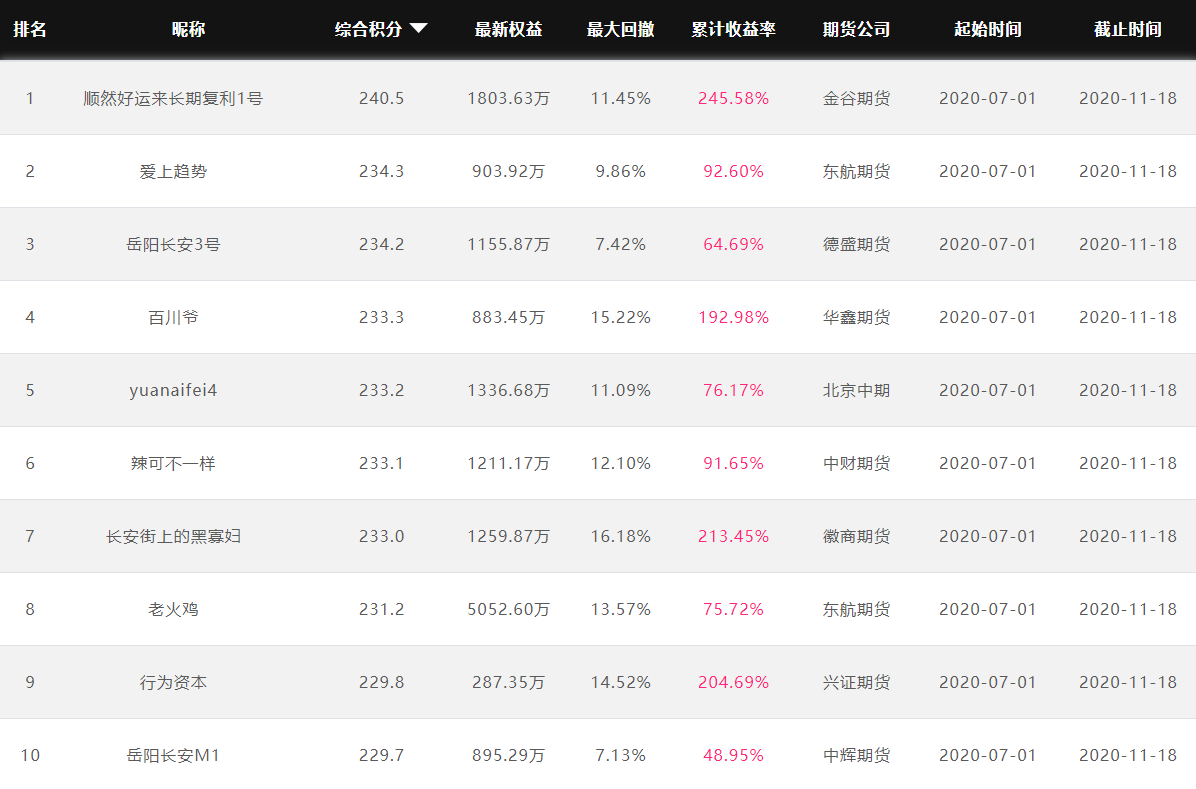Select nickname 长安街上的黑寡妇
Viewport: 1196px width, 789px height.
173,536
